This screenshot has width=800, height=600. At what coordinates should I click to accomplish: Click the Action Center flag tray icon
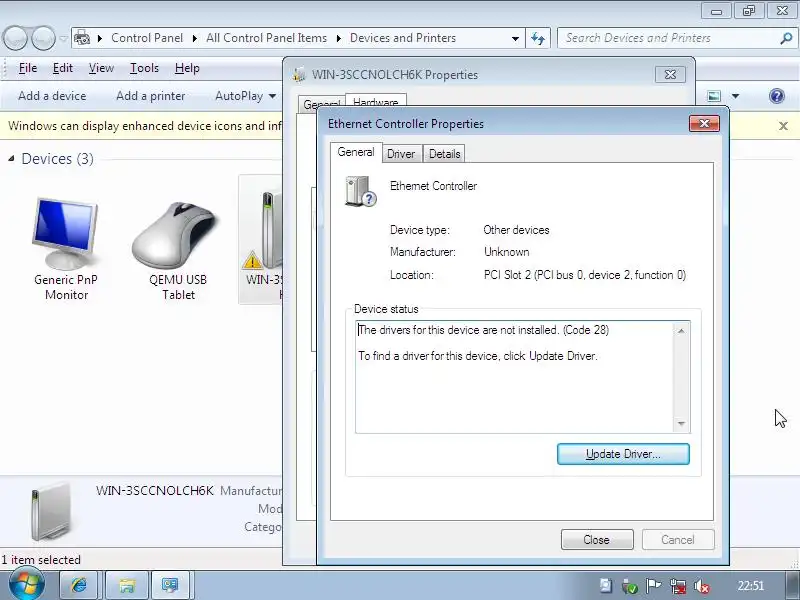654,586
